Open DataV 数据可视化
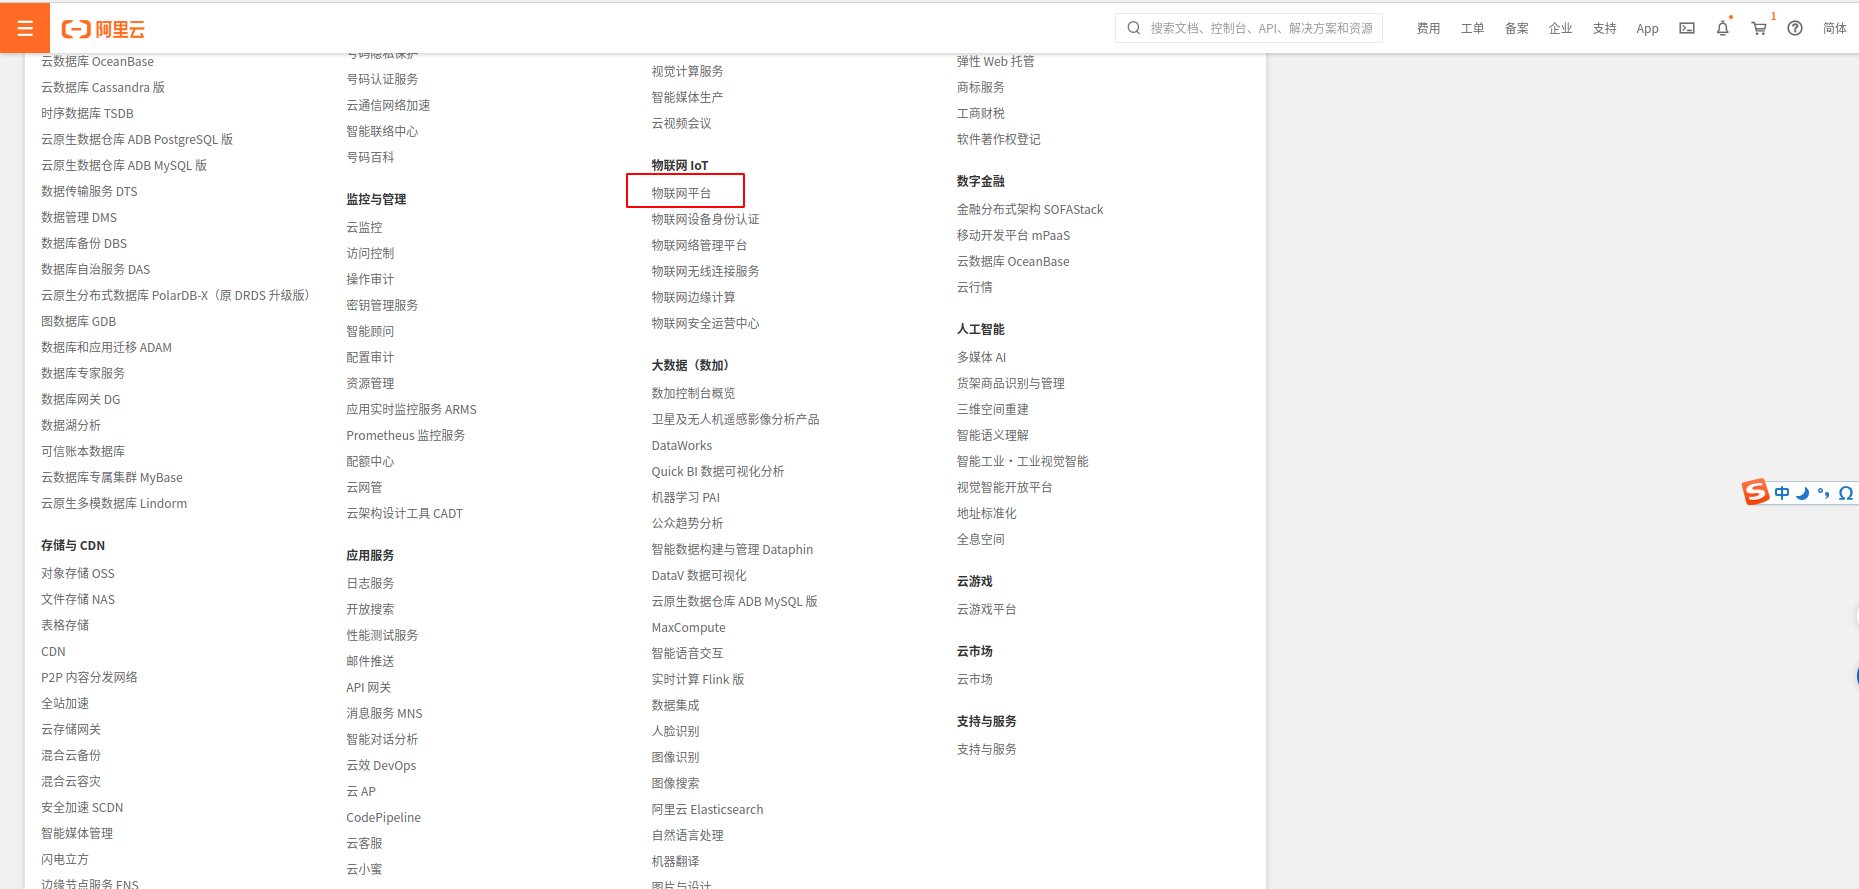This screenshot has width=1859, height=889. pos(699,575)
